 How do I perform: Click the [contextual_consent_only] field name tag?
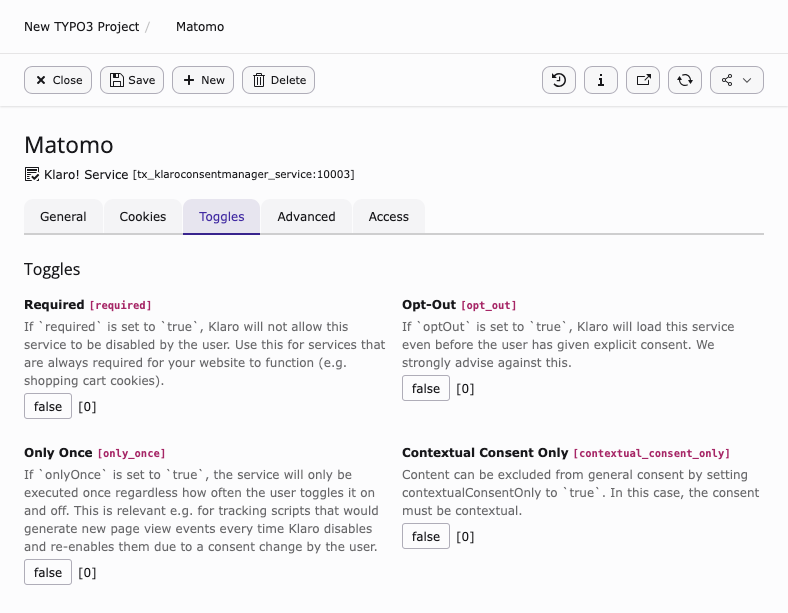point(651,453)
